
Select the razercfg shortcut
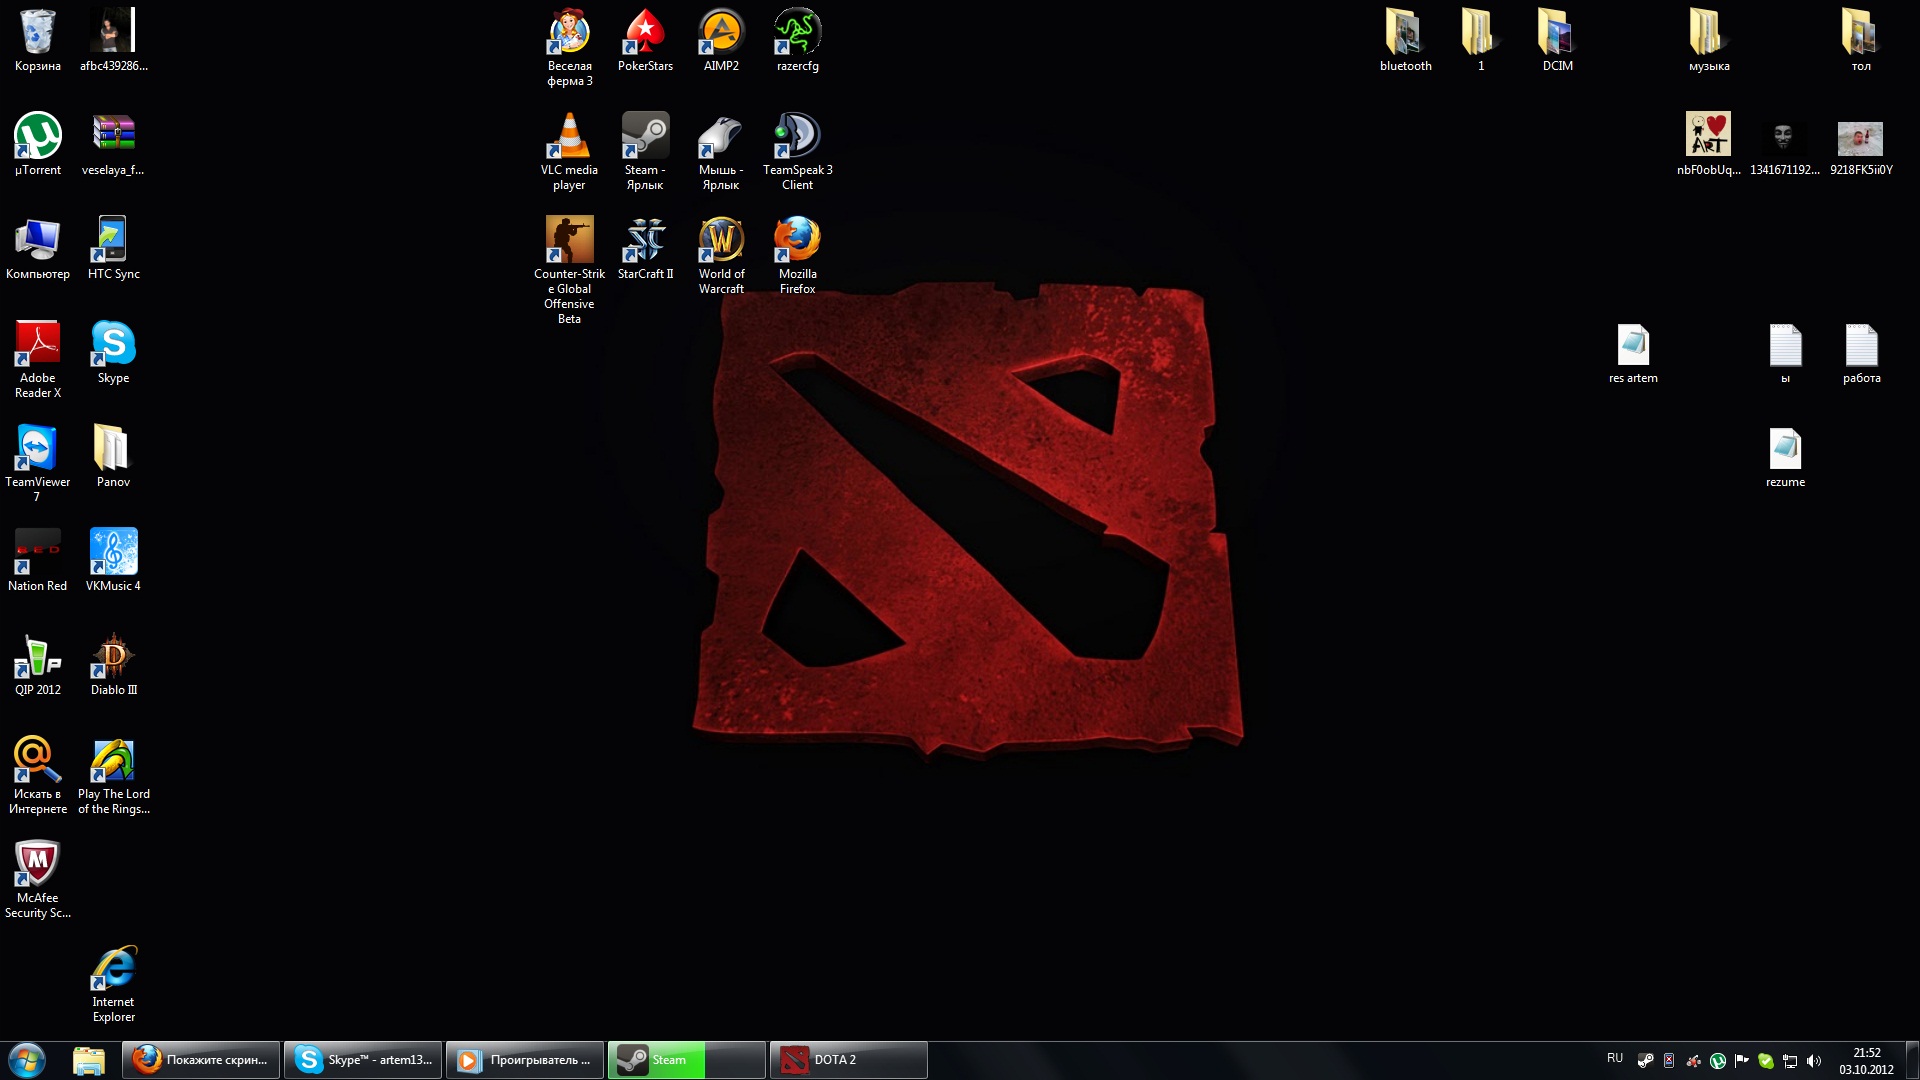click(x=798, y=40)
